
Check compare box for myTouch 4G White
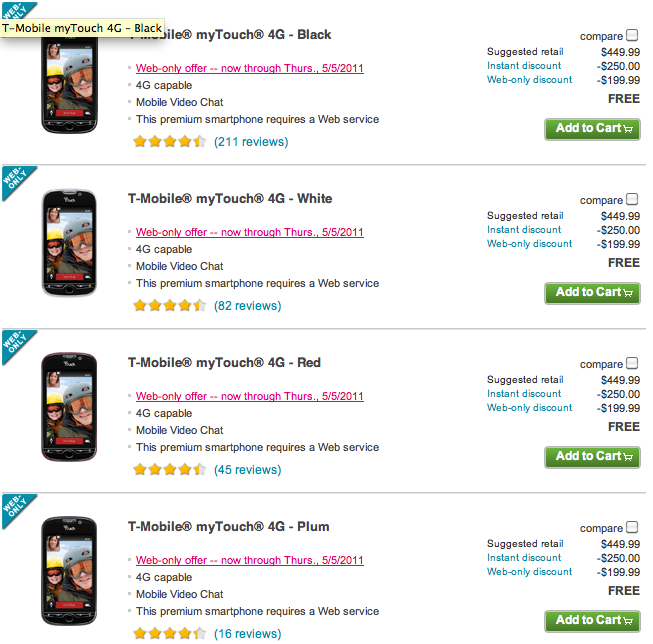[632, 200]
